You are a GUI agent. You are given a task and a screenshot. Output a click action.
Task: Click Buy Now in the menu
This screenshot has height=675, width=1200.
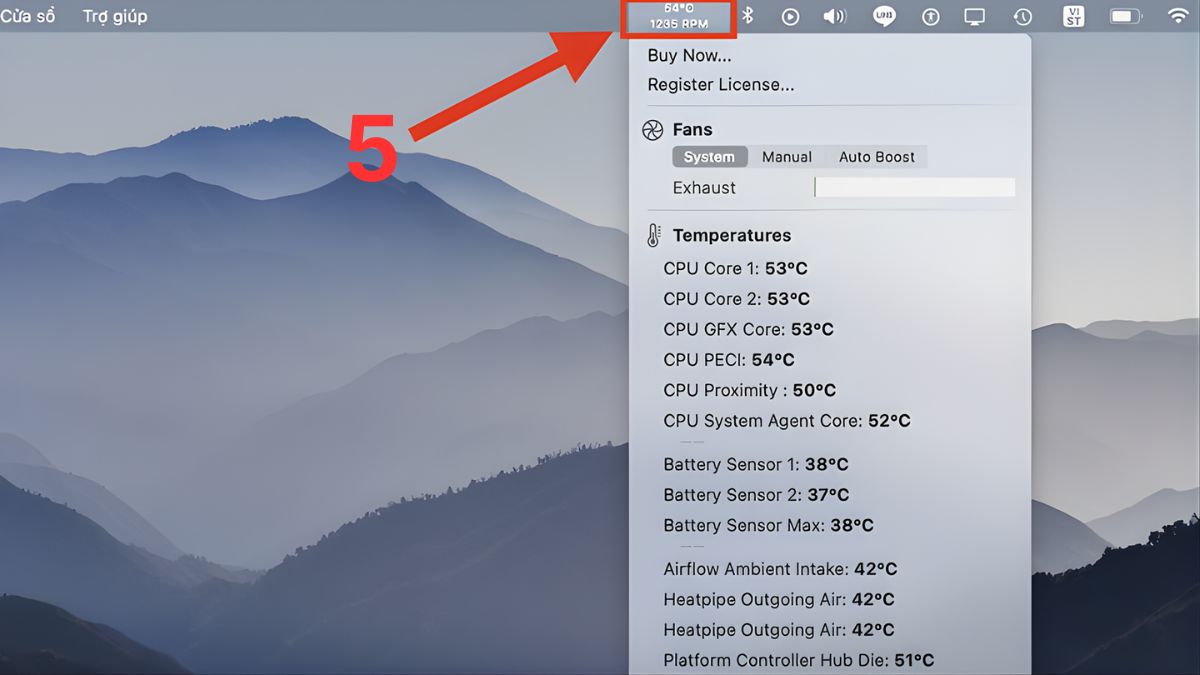(x=689, y=55)
